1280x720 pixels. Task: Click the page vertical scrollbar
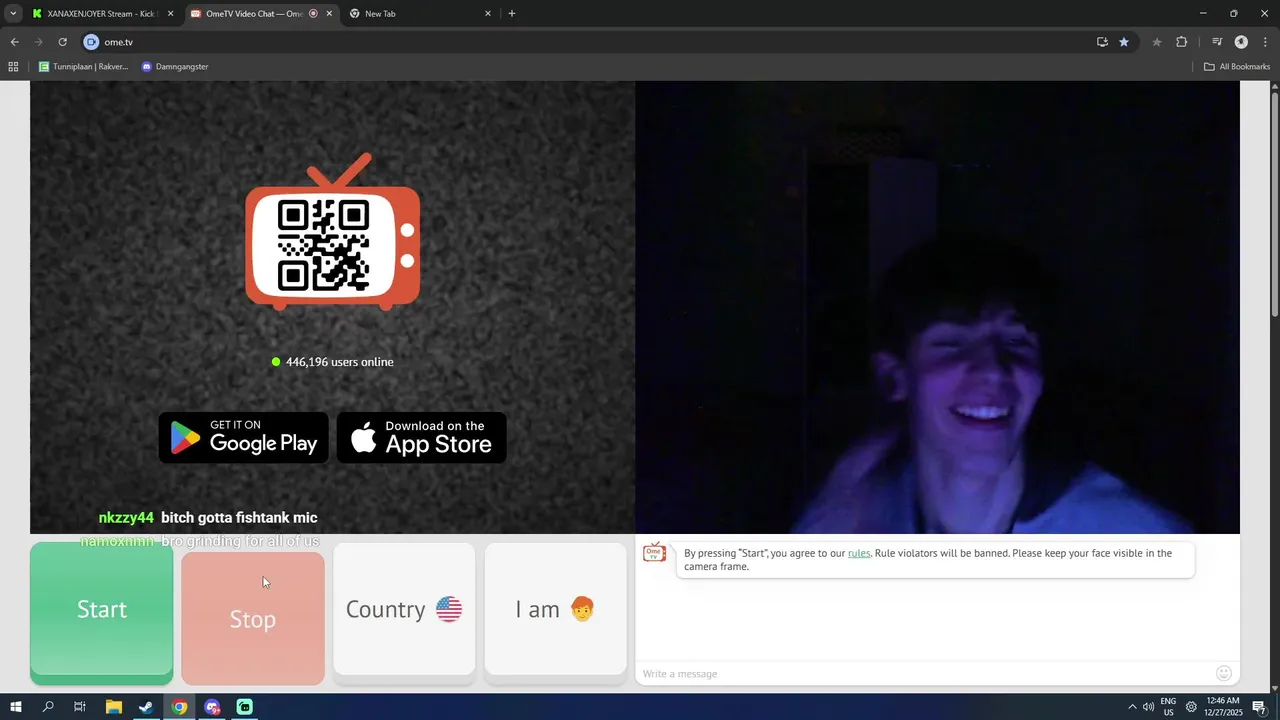coord(1274,205)
